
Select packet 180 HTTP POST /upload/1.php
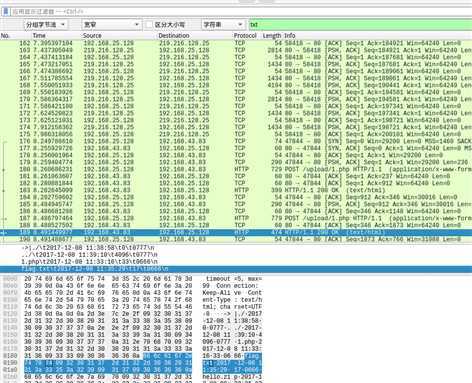coord(236,169)
